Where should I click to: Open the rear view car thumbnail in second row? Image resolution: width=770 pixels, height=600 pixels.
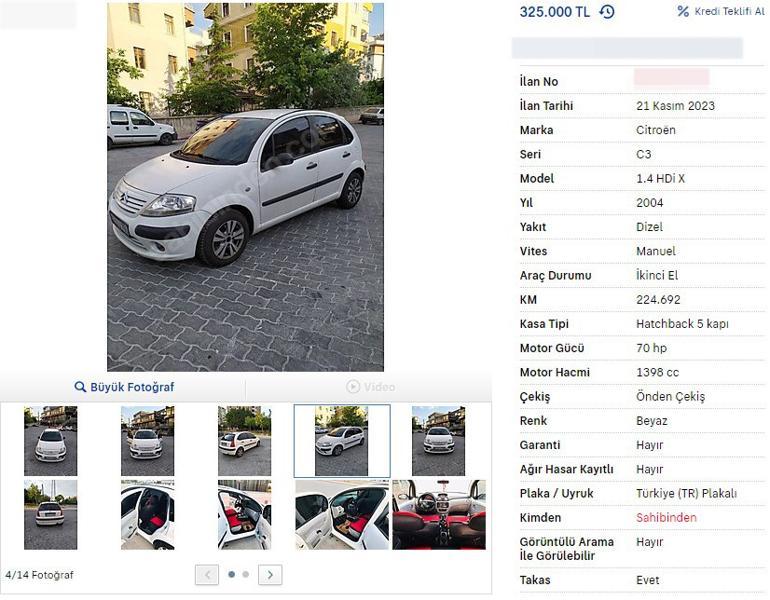pyautogui.click(x=51, y=515)
